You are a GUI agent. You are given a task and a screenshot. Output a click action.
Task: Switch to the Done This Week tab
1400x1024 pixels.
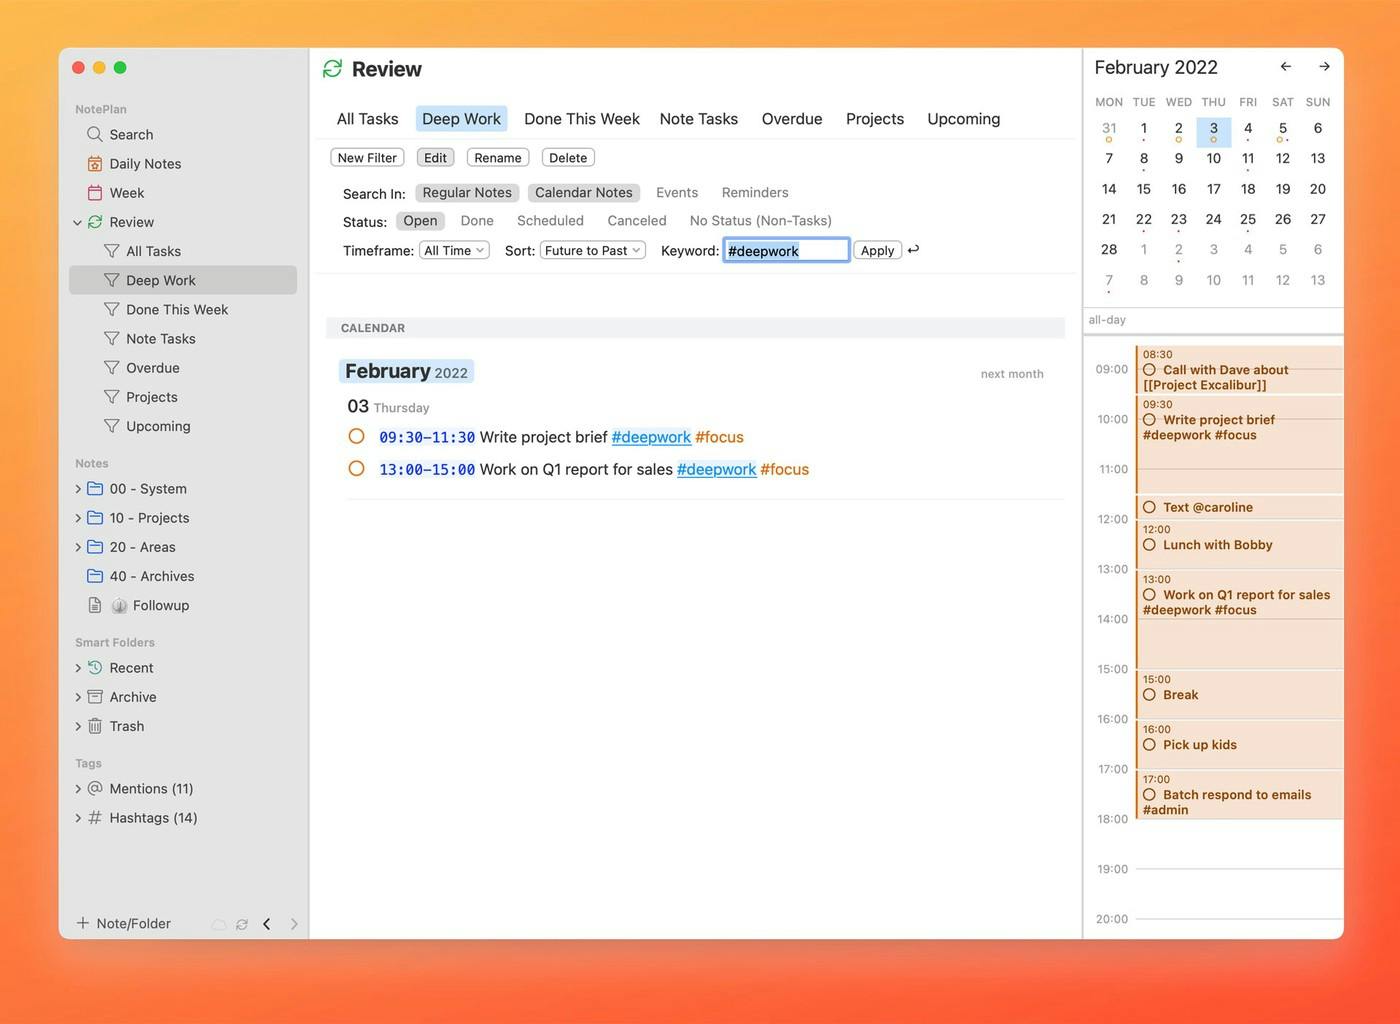click(581, 119)
